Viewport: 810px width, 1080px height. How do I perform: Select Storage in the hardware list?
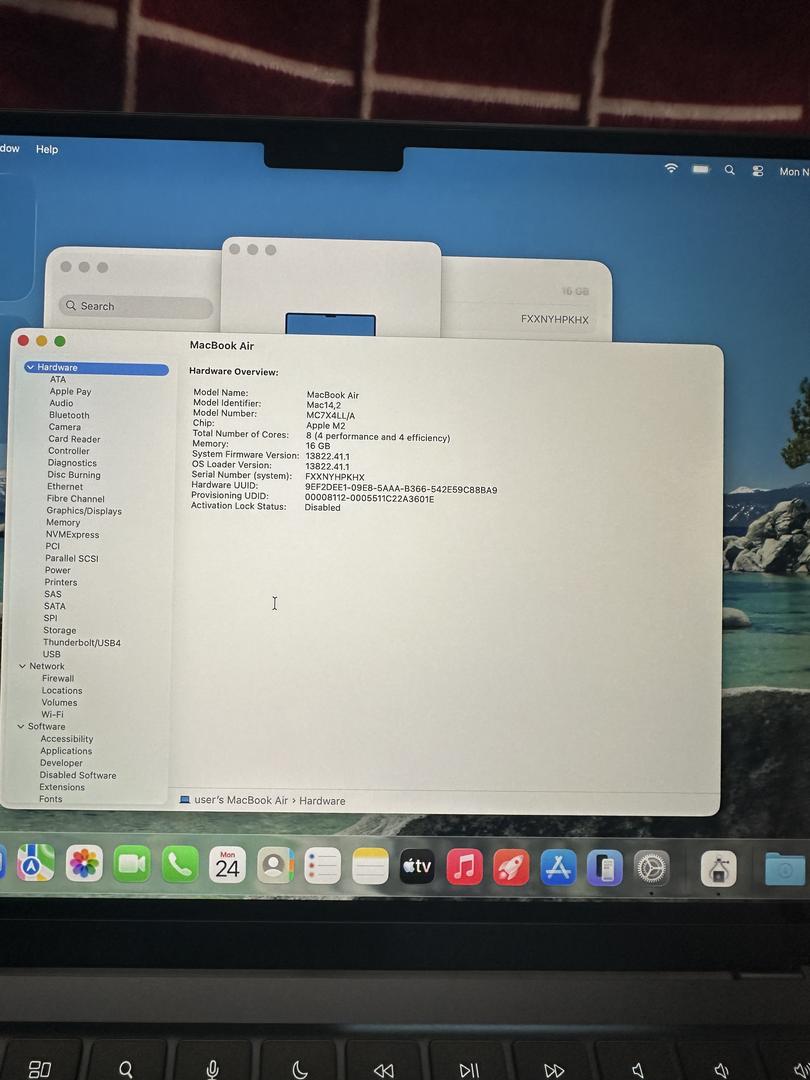[60, 631]
